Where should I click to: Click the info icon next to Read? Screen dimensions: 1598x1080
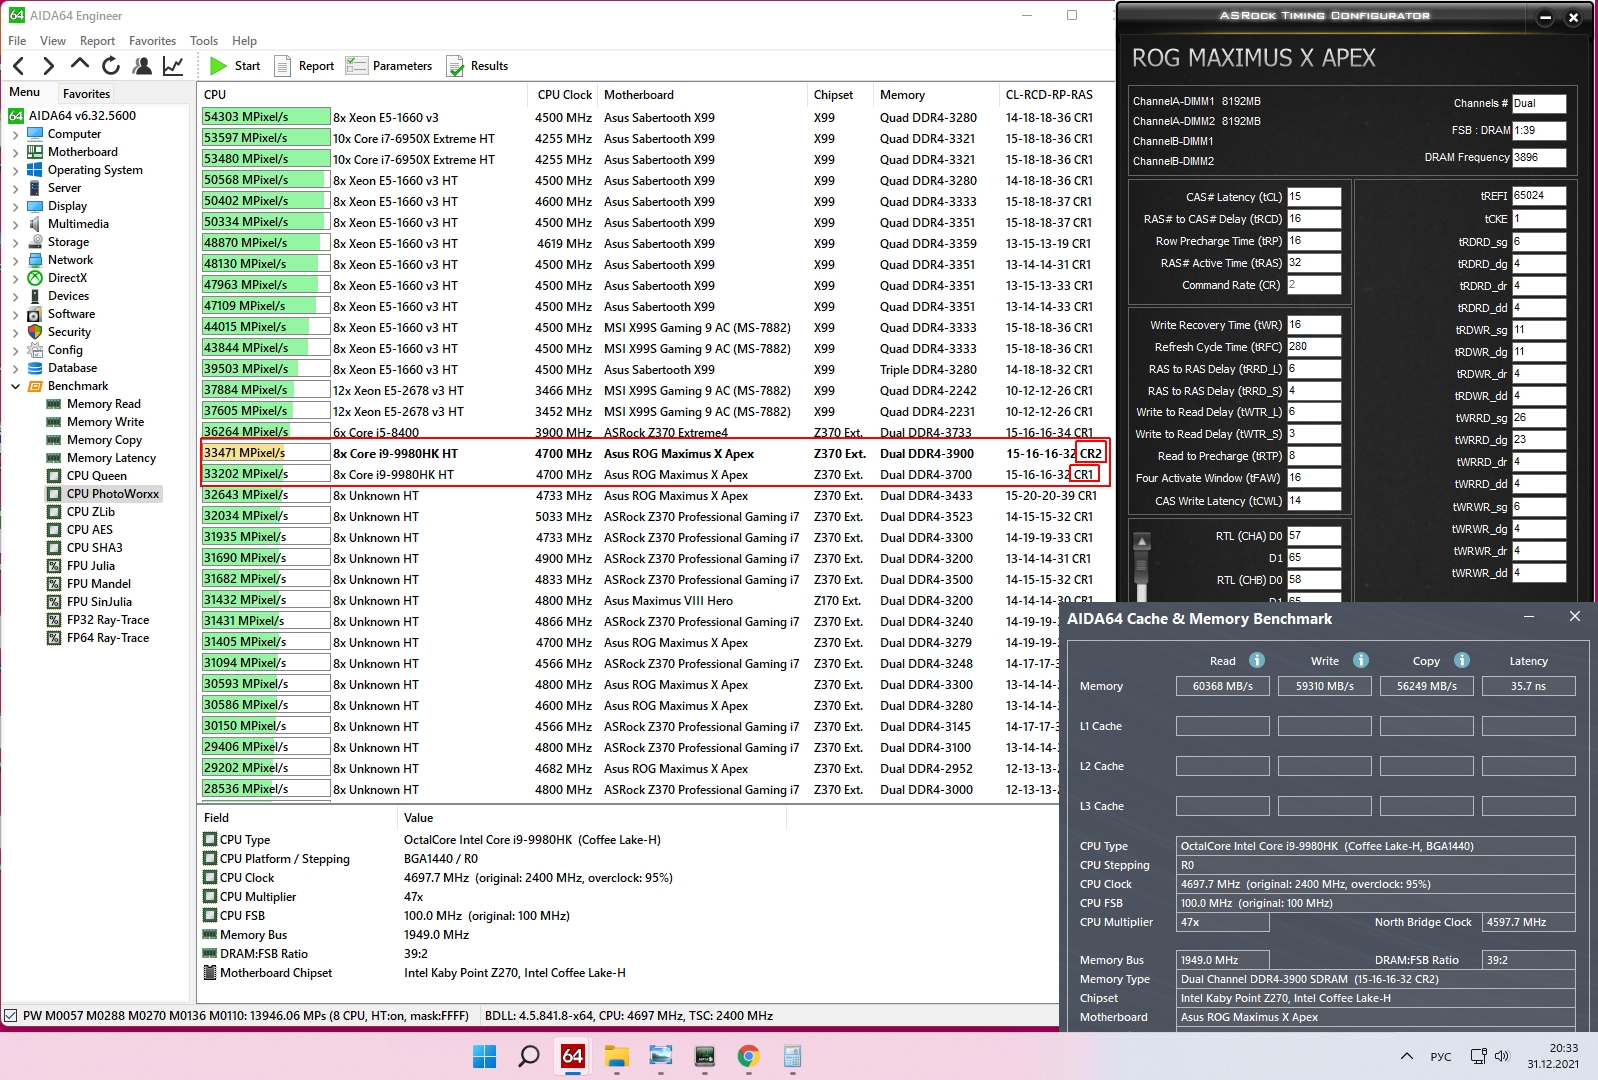1257,660
